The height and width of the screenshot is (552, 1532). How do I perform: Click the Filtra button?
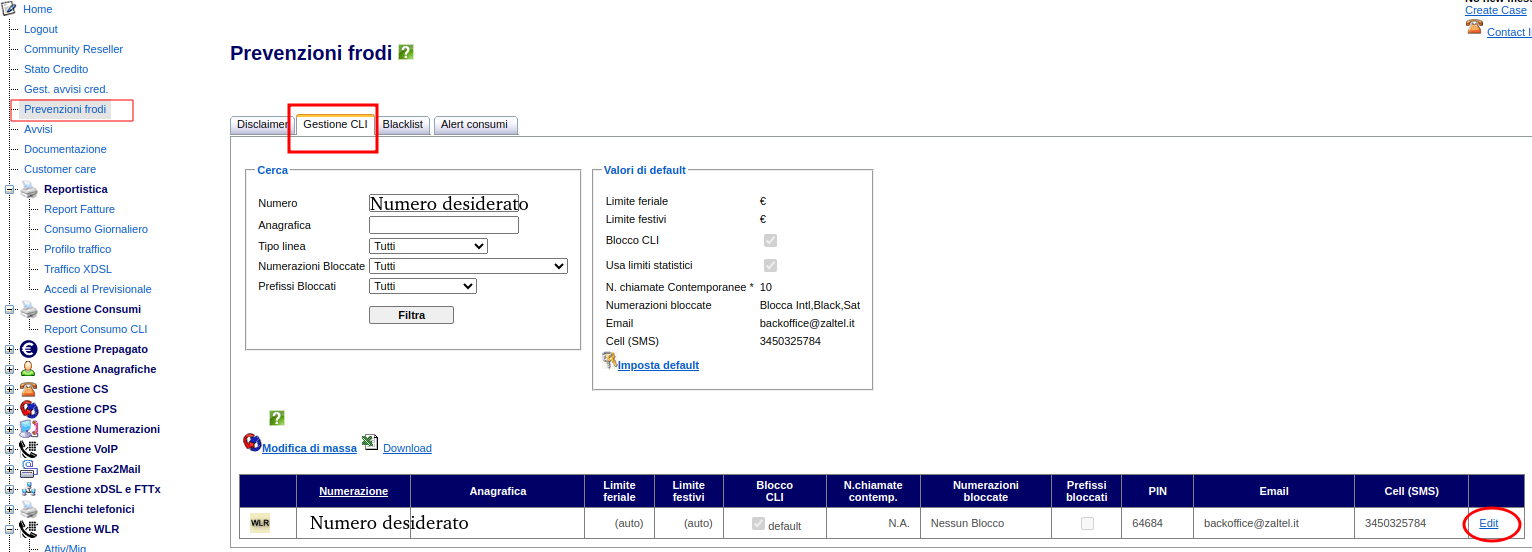(x=411, y=315)
